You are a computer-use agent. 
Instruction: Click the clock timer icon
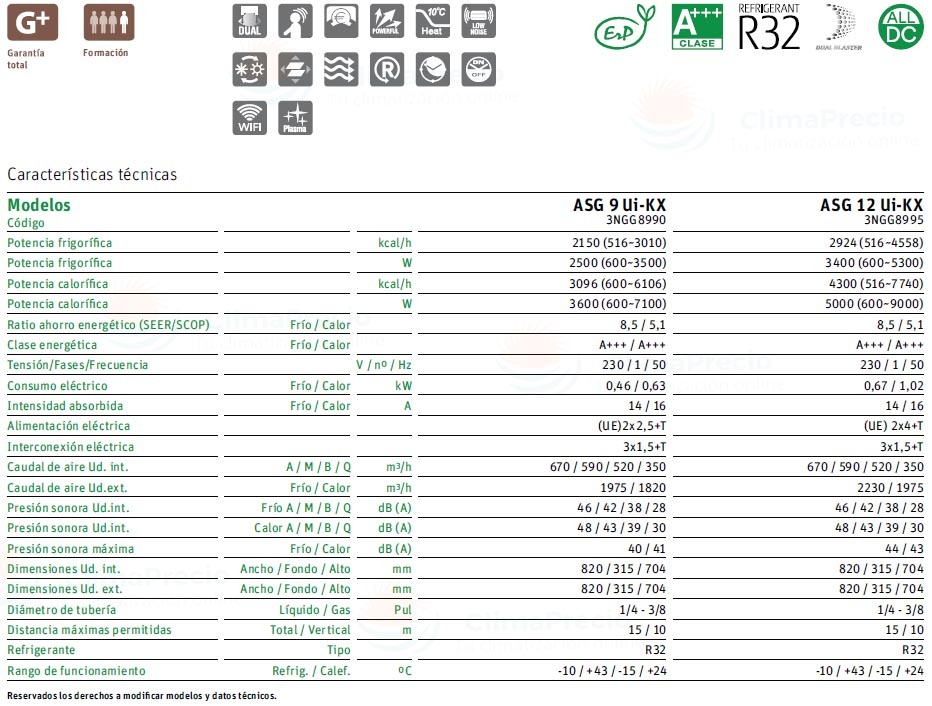pyautogui.click(x=433, y=70)
